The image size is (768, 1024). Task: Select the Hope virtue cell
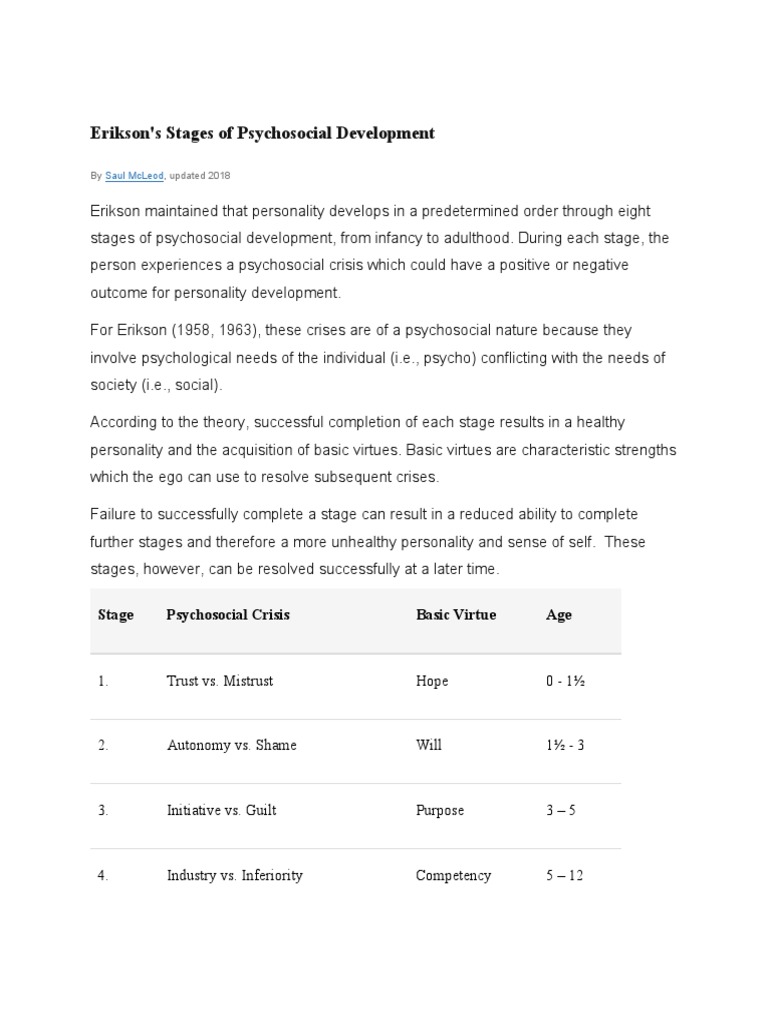432,681
